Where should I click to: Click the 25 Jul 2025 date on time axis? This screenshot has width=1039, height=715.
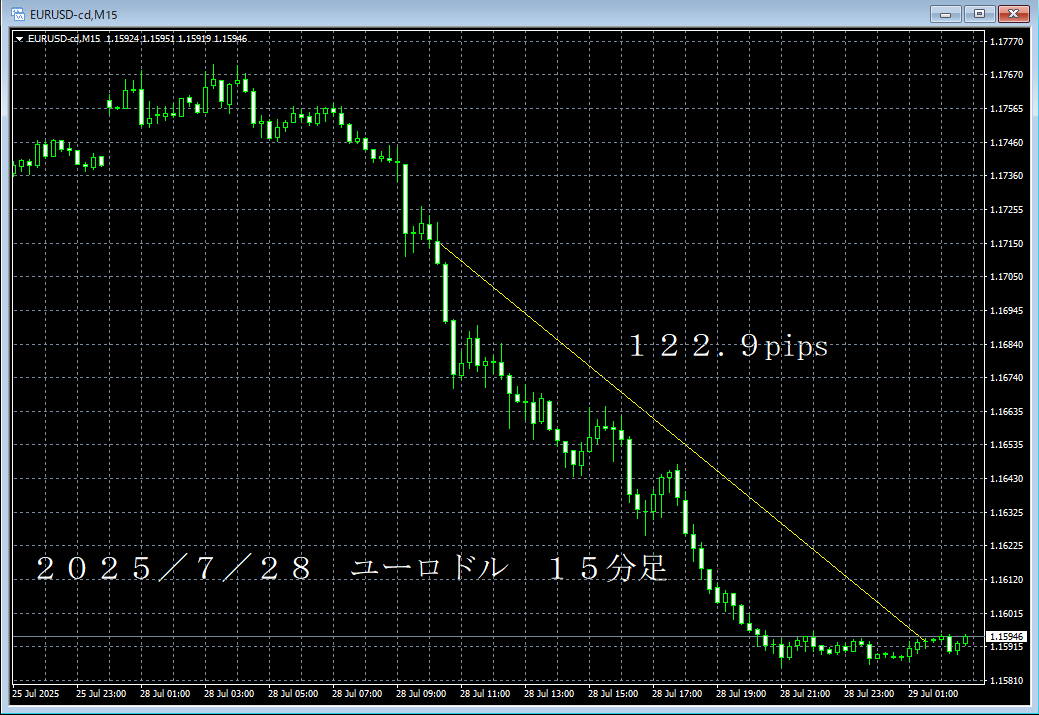(36, 693)
